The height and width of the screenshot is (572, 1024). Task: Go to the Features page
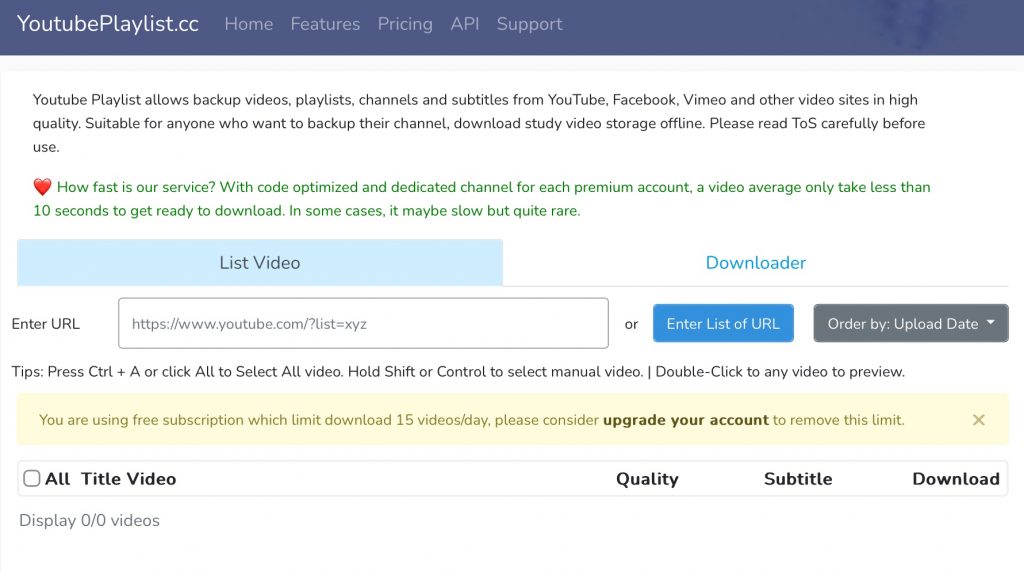coord(325,24)
